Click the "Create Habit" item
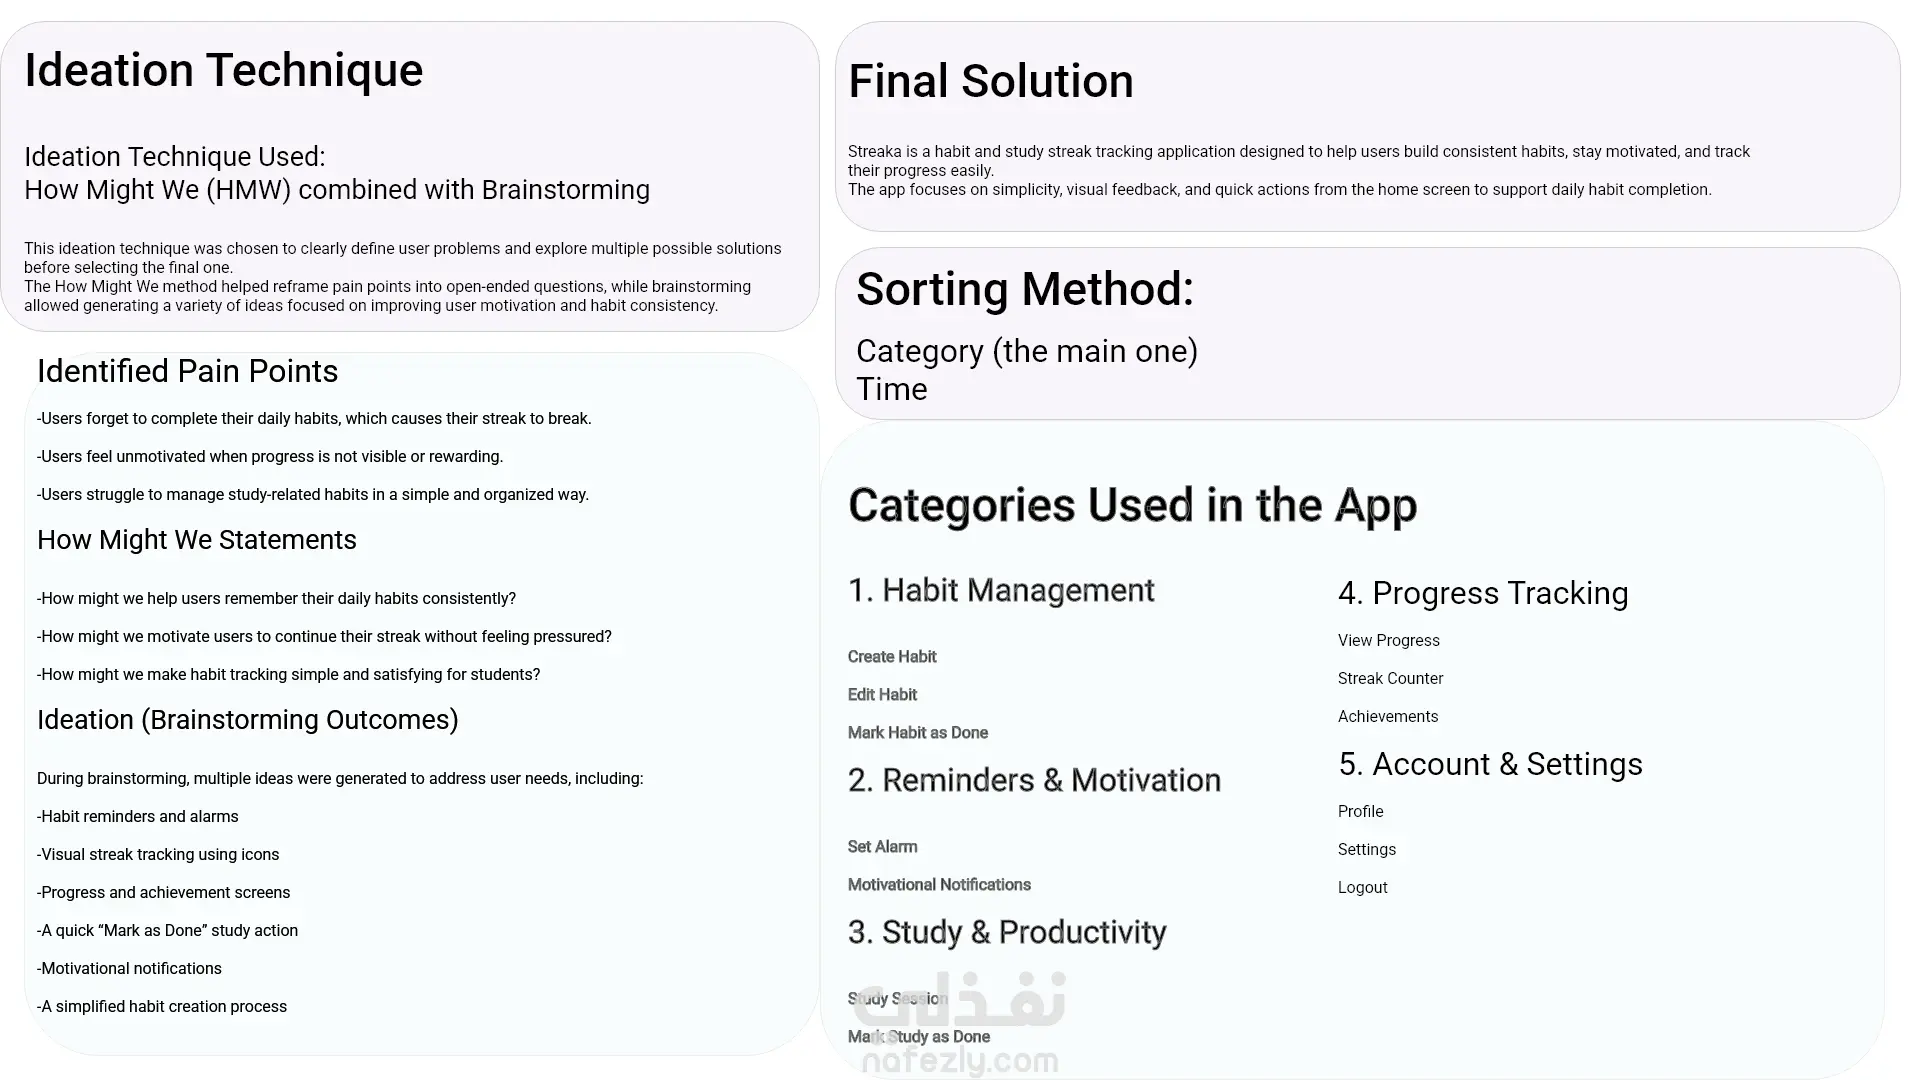 (x=891, y=657)
